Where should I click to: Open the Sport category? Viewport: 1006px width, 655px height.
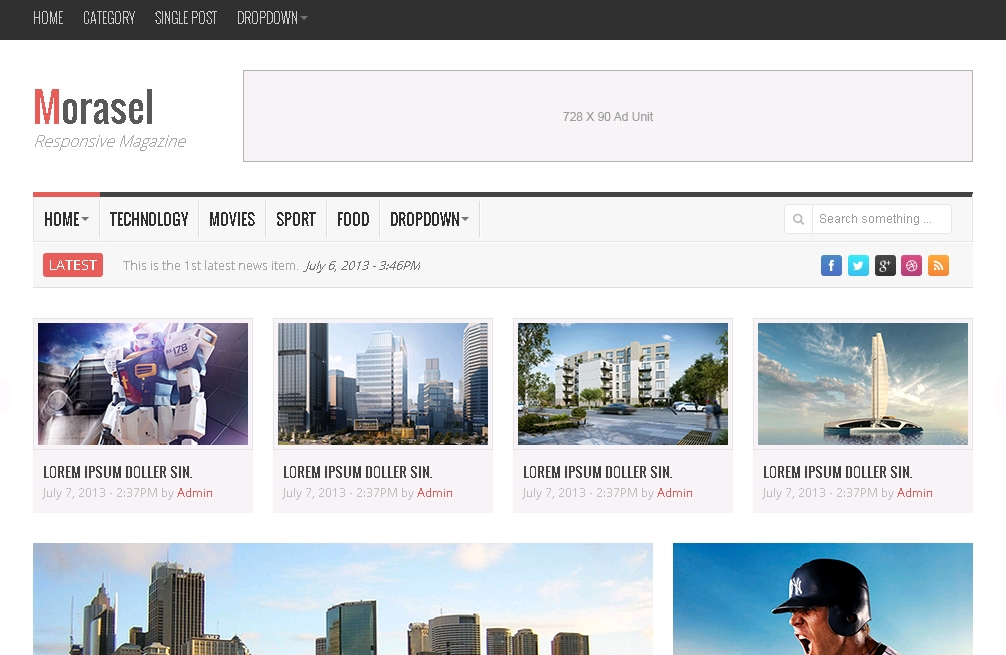coord(296,219)
